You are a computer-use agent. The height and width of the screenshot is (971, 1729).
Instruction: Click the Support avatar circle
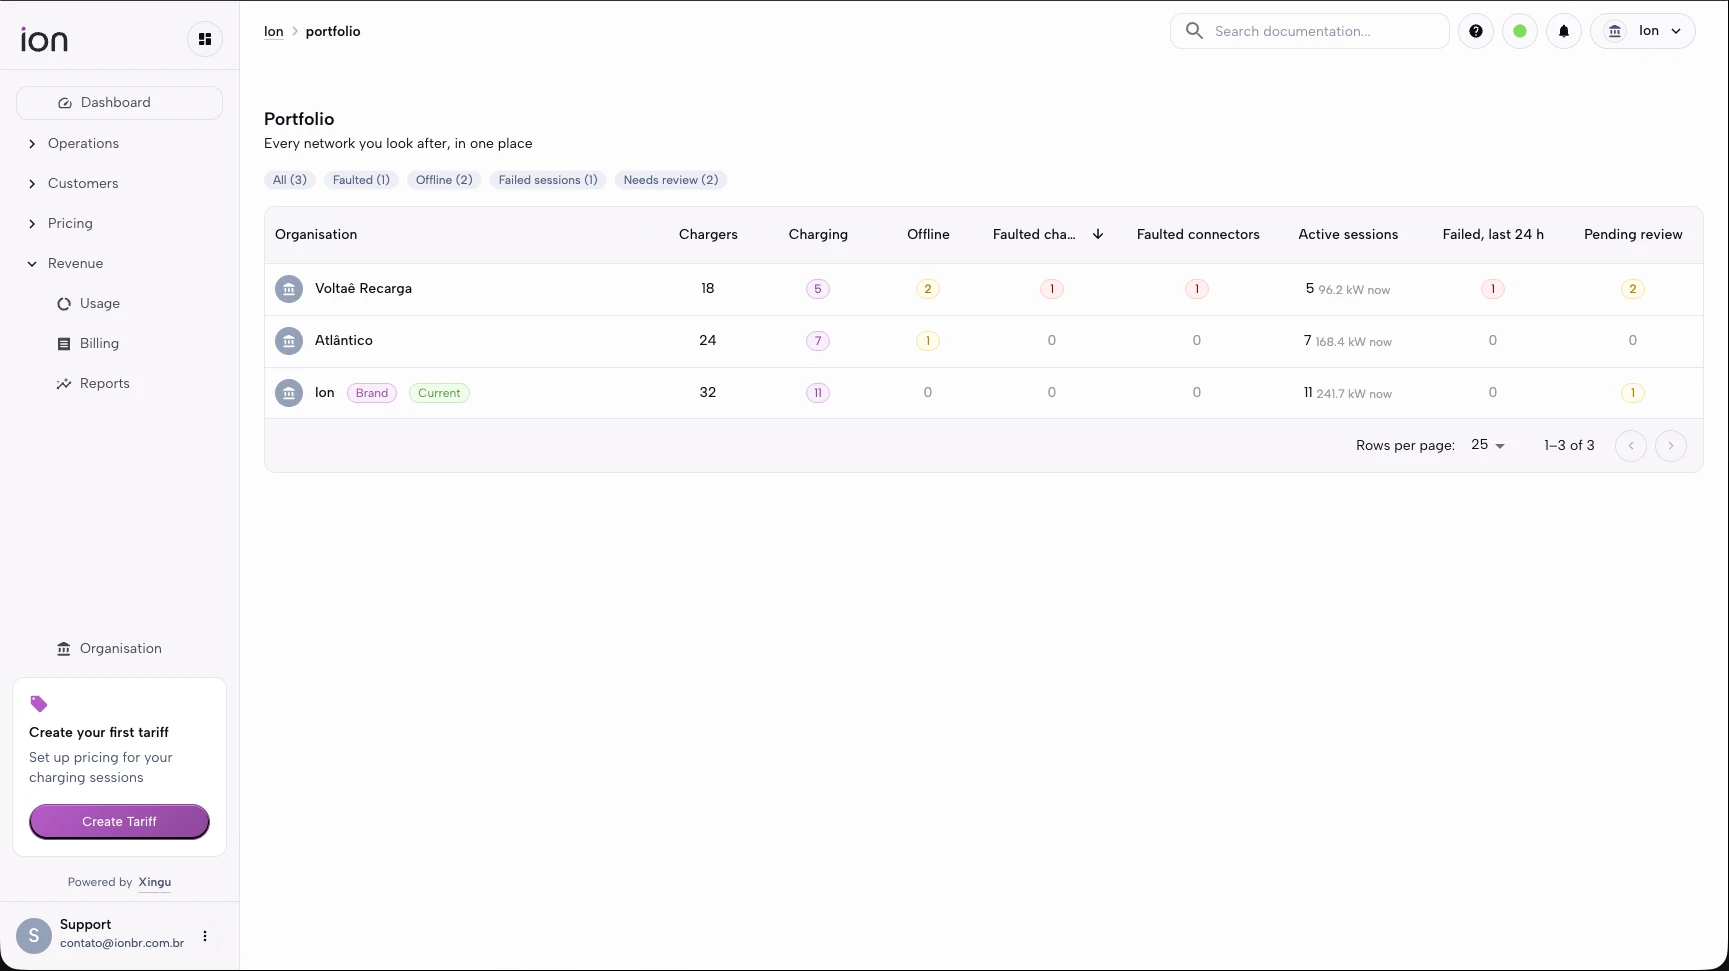pyautogui.click(x=34, y=936)
